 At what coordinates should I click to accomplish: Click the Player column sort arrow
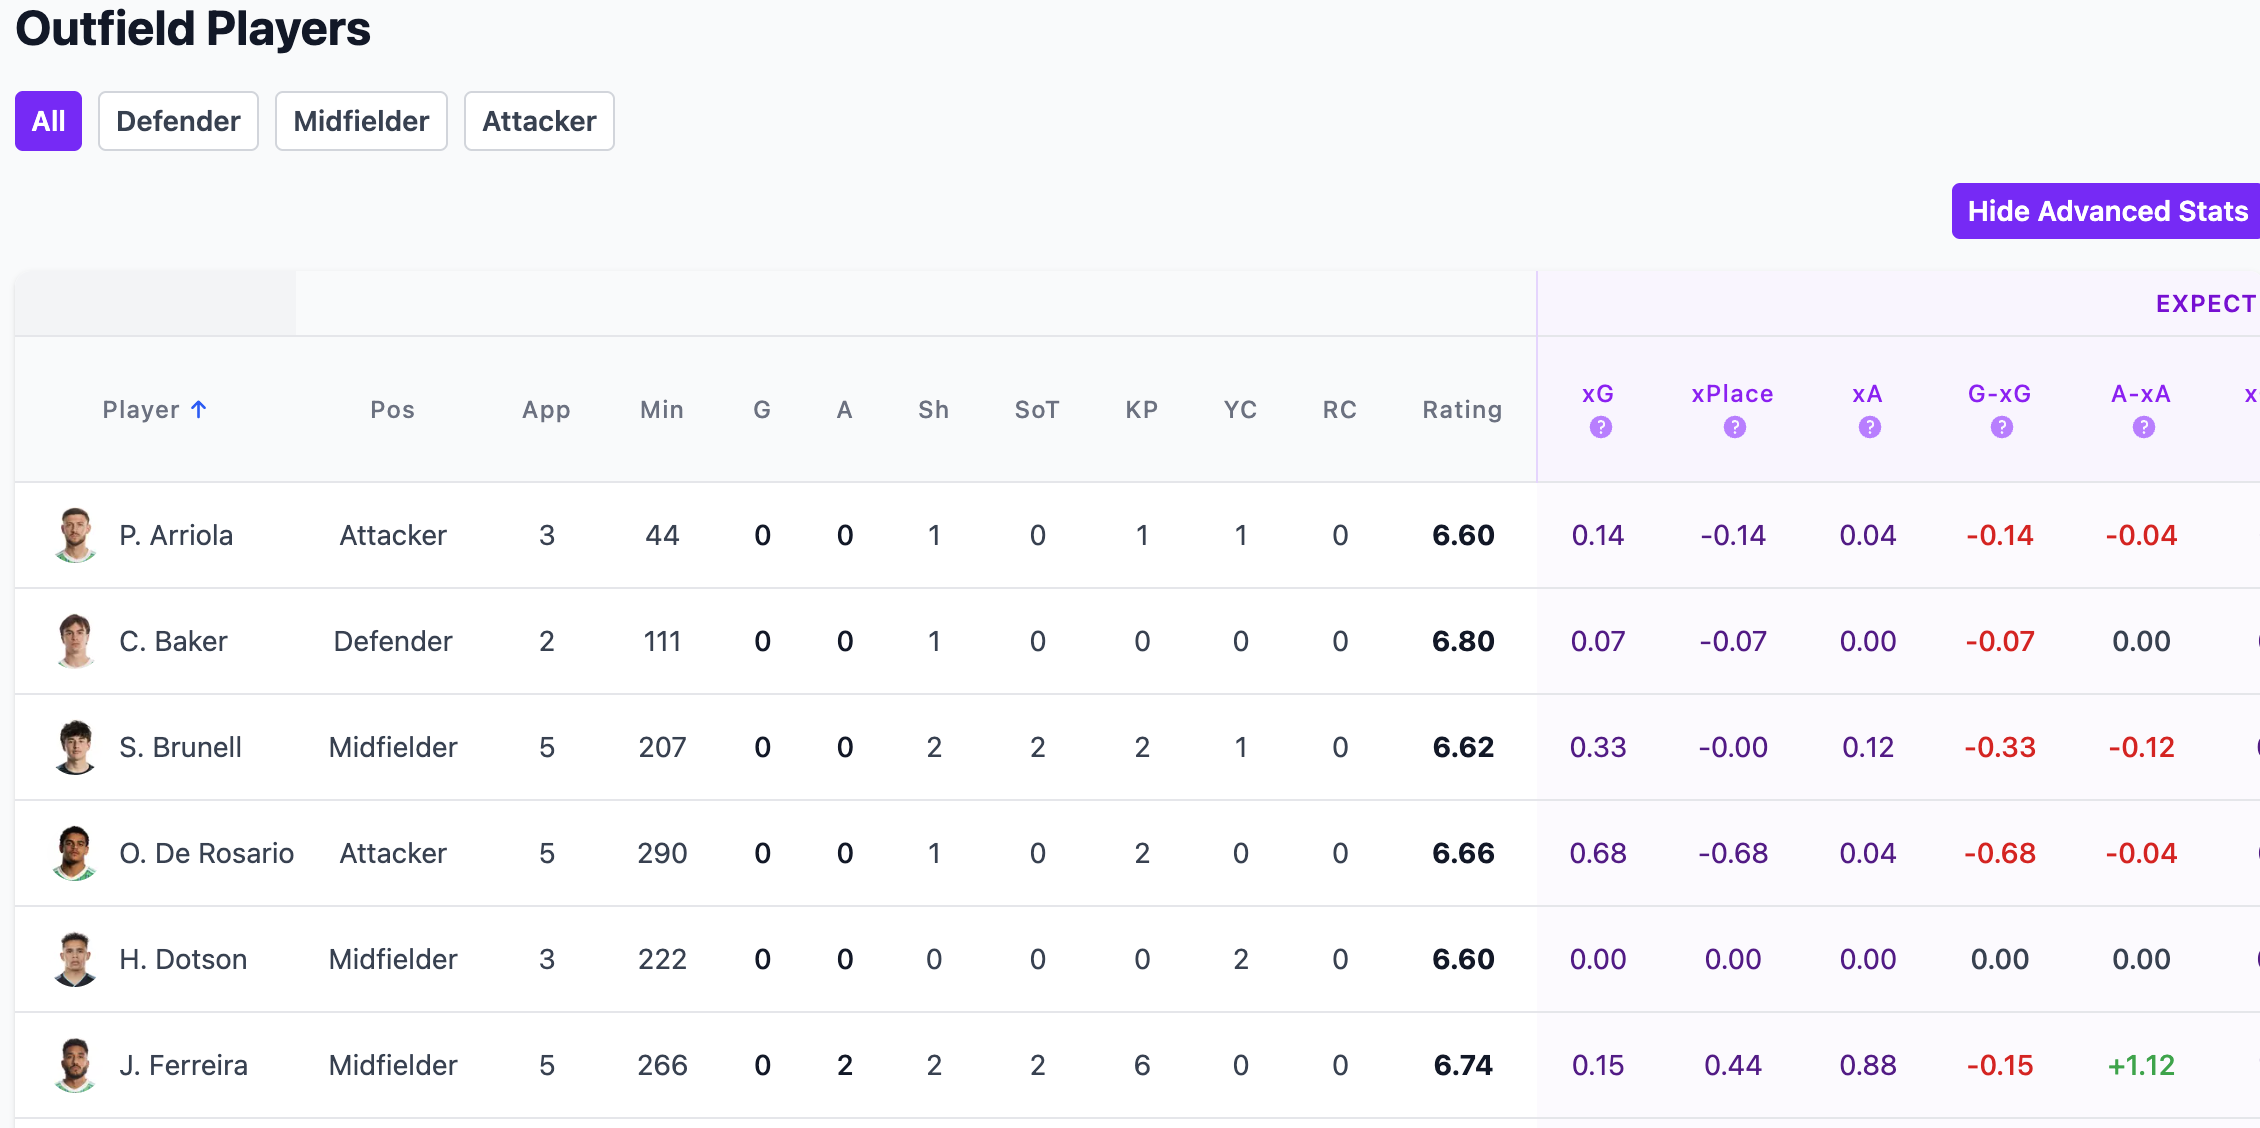[x=199, y=410]
